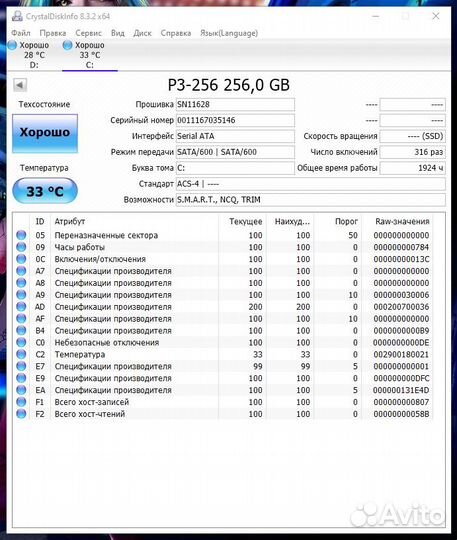Click raw value 002900180021

[x=401, y=355]
